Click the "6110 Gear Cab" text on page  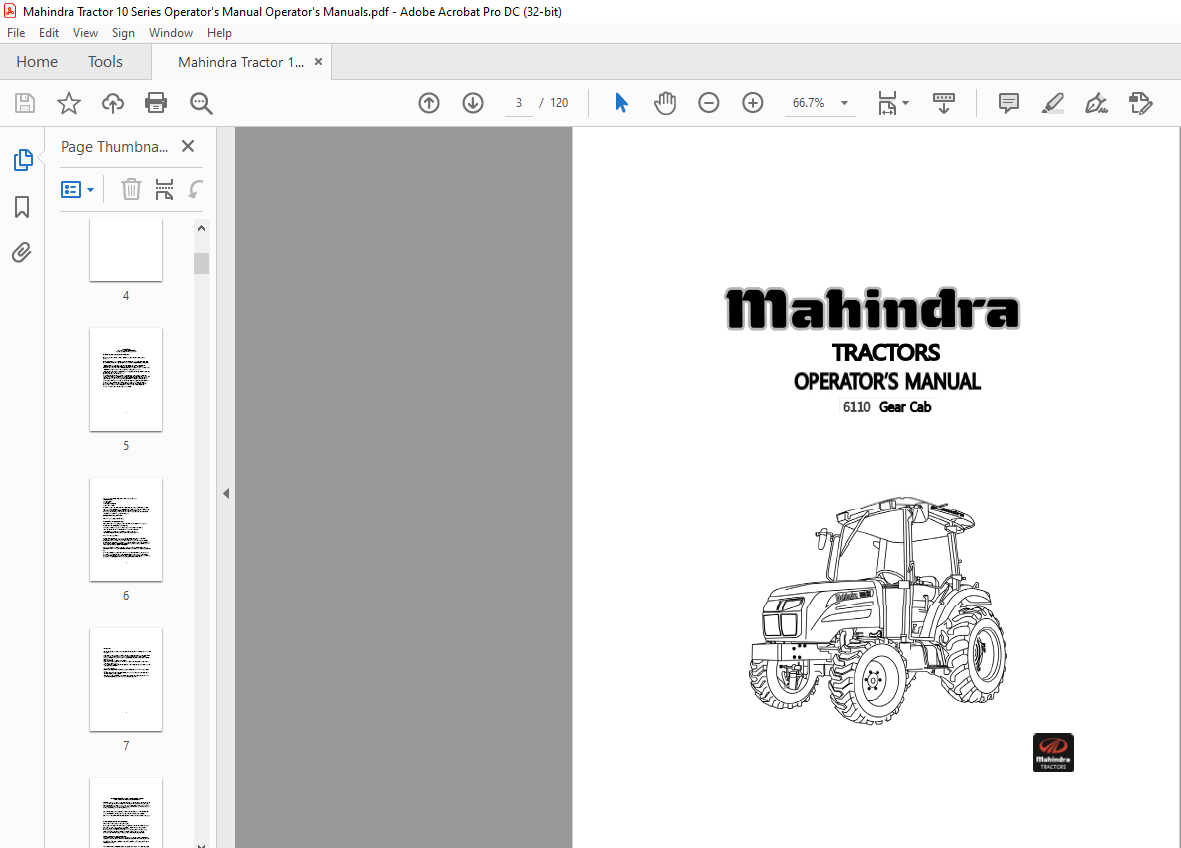coord(887,407)
